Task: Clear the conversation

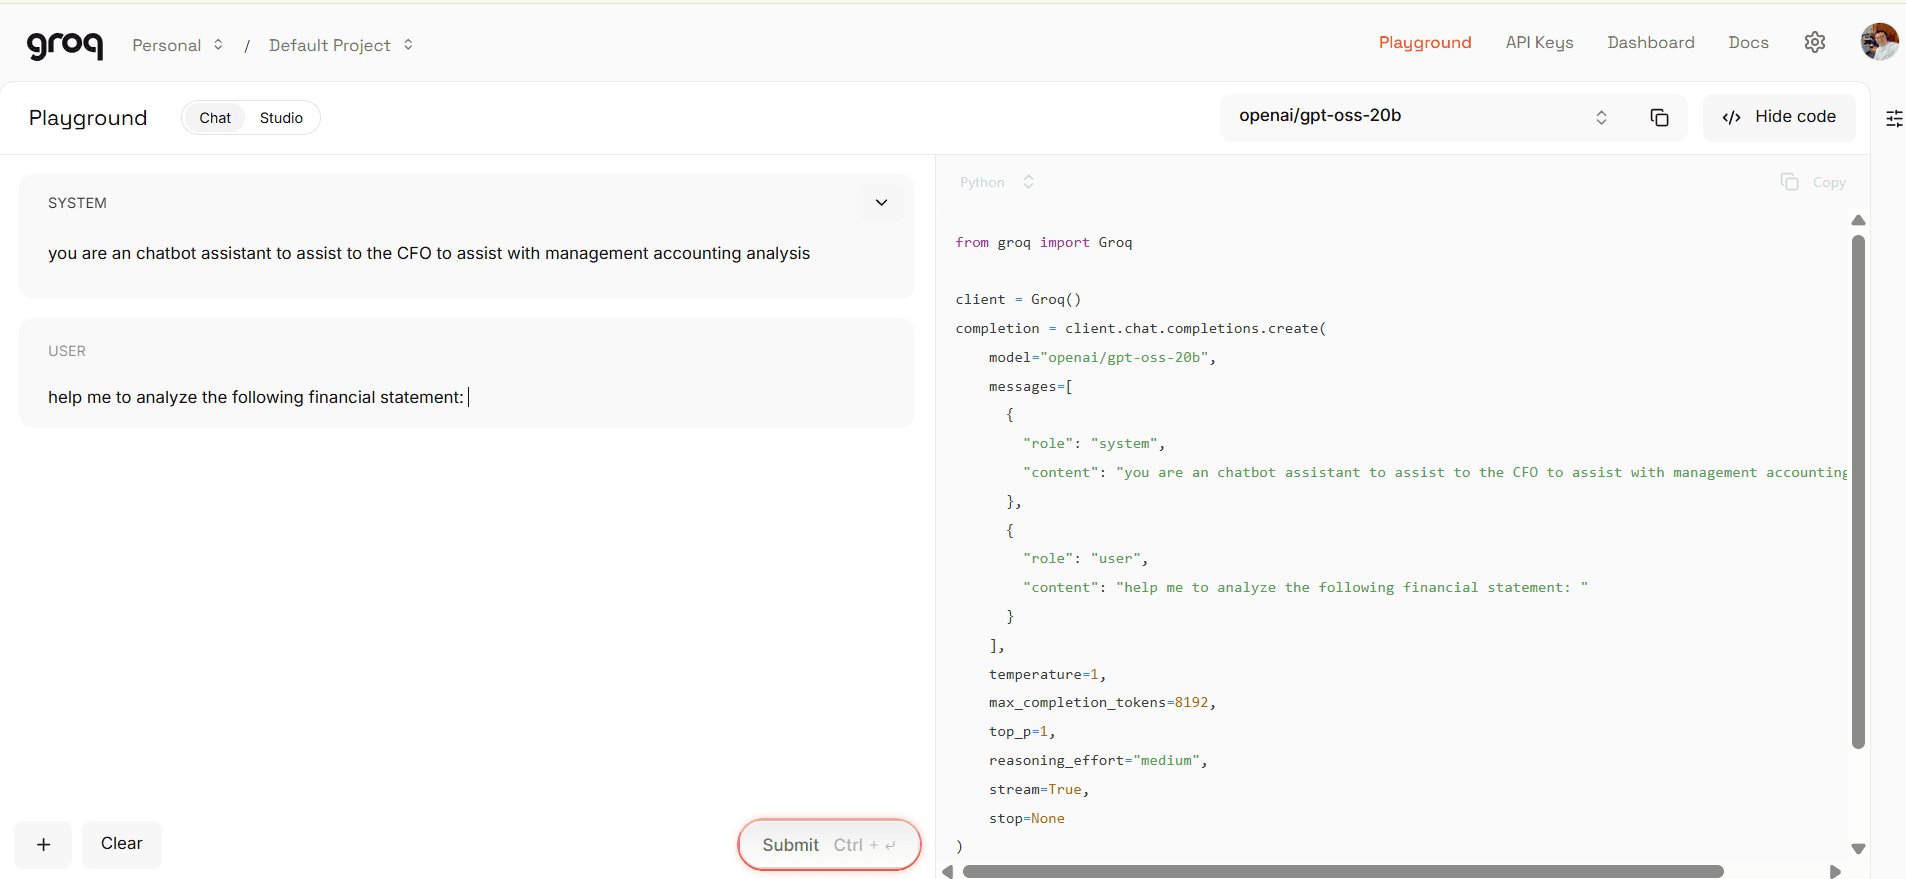Action: [x=121, y=844]
